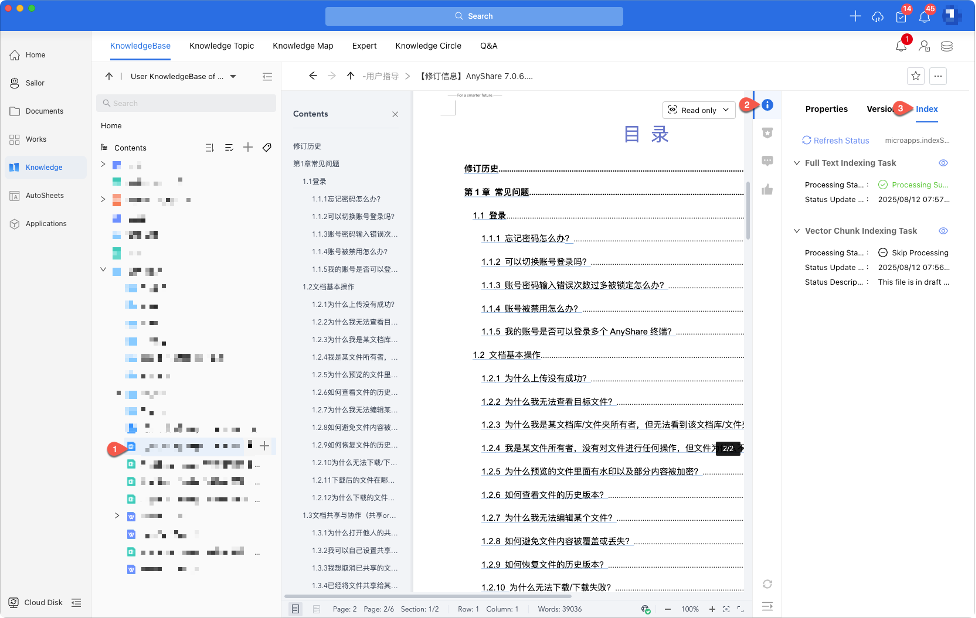The height and width of the screenshot is (618, 976).
Task: Jump to 1.1登录 in document outline
Action: (x=314, y=182)
